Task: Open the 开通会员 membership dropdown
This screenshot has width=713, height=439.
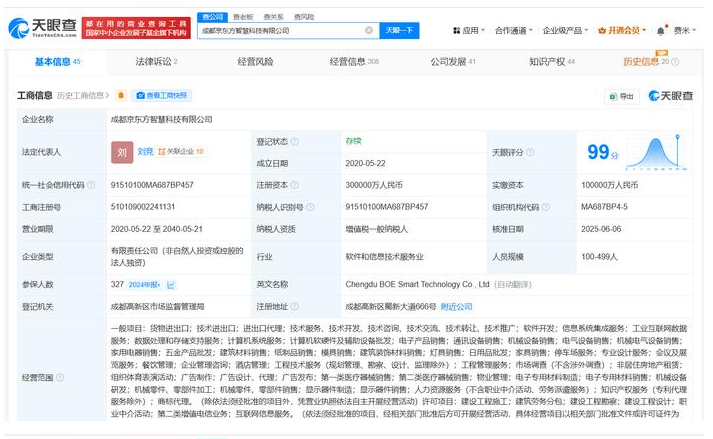Action: tap(622, 30)
